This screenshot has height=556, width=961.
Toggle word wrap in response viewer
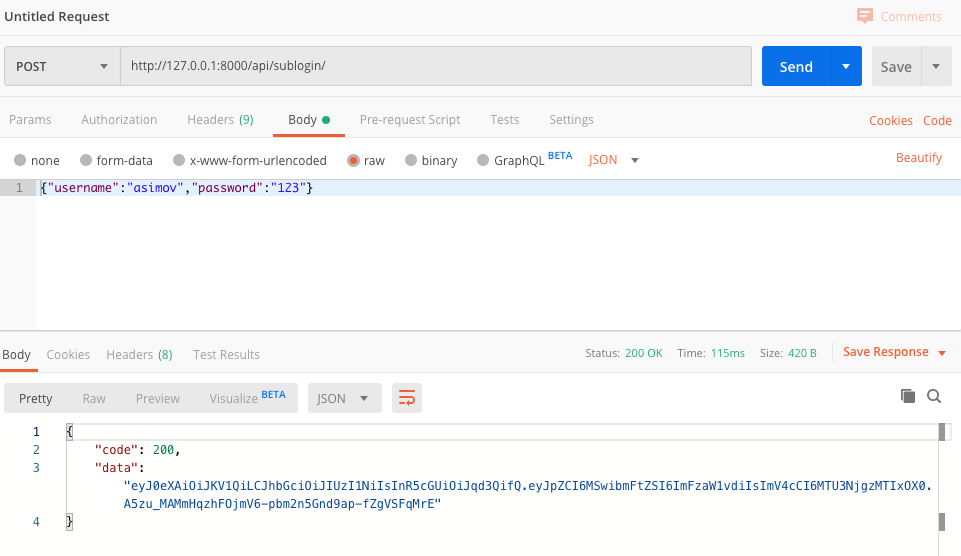coord(407,398)
